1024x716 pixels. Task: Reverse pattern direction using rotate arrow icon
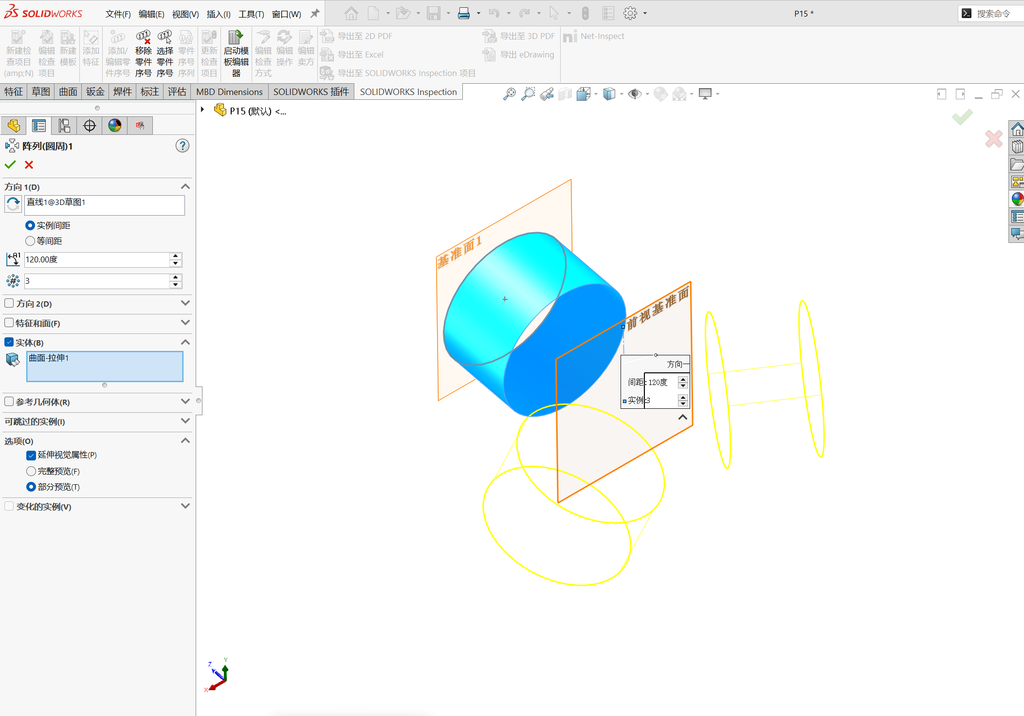12,204
